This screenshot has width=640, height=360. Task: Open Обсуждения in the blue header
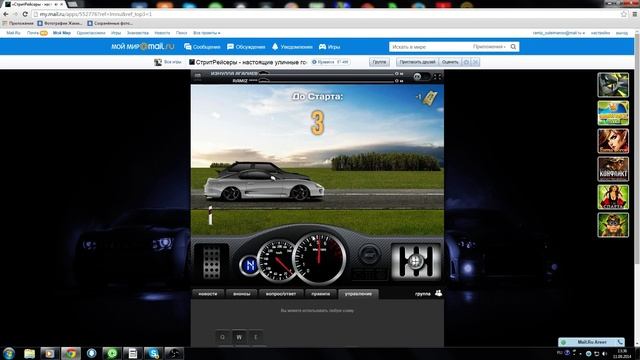(246, 47)
